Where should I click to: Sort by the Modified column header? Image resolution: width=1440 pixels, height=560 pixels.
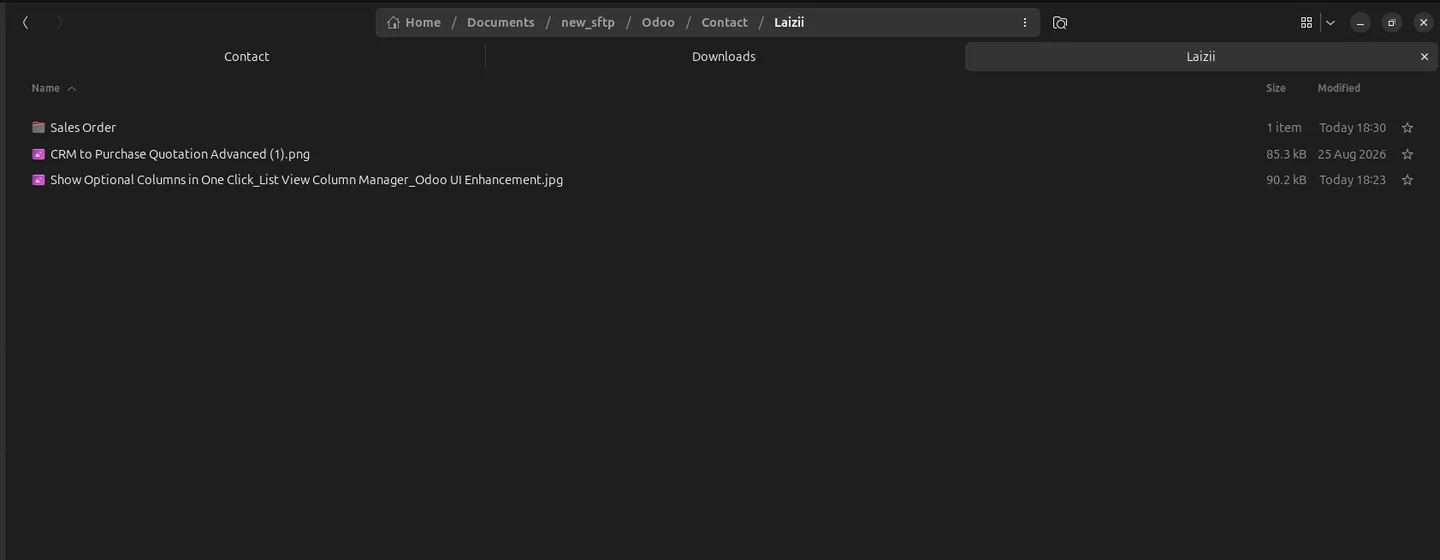1339,88
